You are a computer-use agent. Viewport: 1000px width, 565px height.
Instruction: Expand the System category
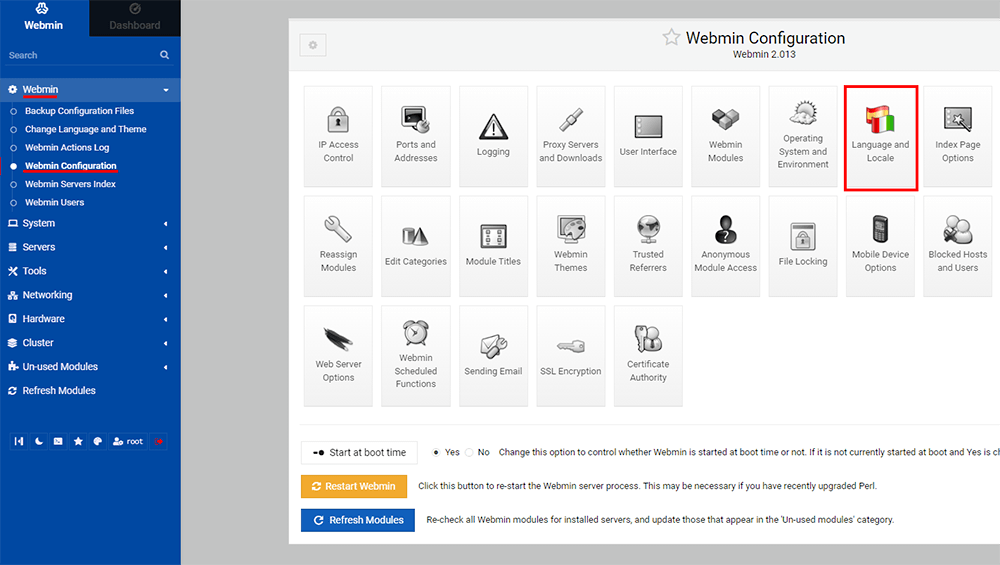tap(90, 223)
